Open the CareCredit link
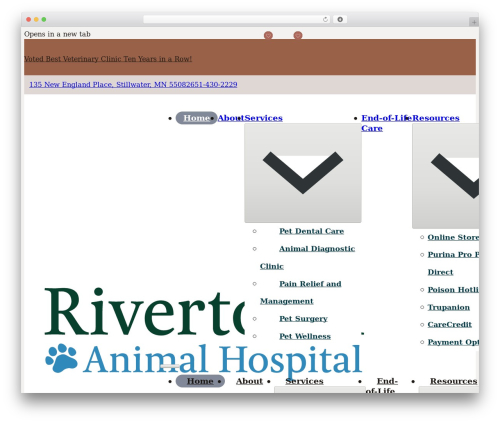The image size is (500, 423). coord(450,324)
